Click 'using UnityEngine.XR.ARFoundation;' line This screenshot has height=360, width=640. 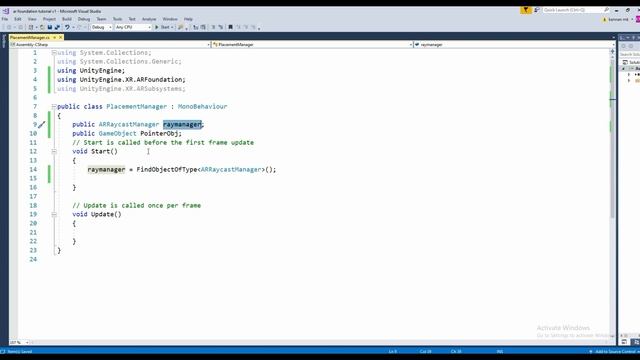(x=121, y=80)
